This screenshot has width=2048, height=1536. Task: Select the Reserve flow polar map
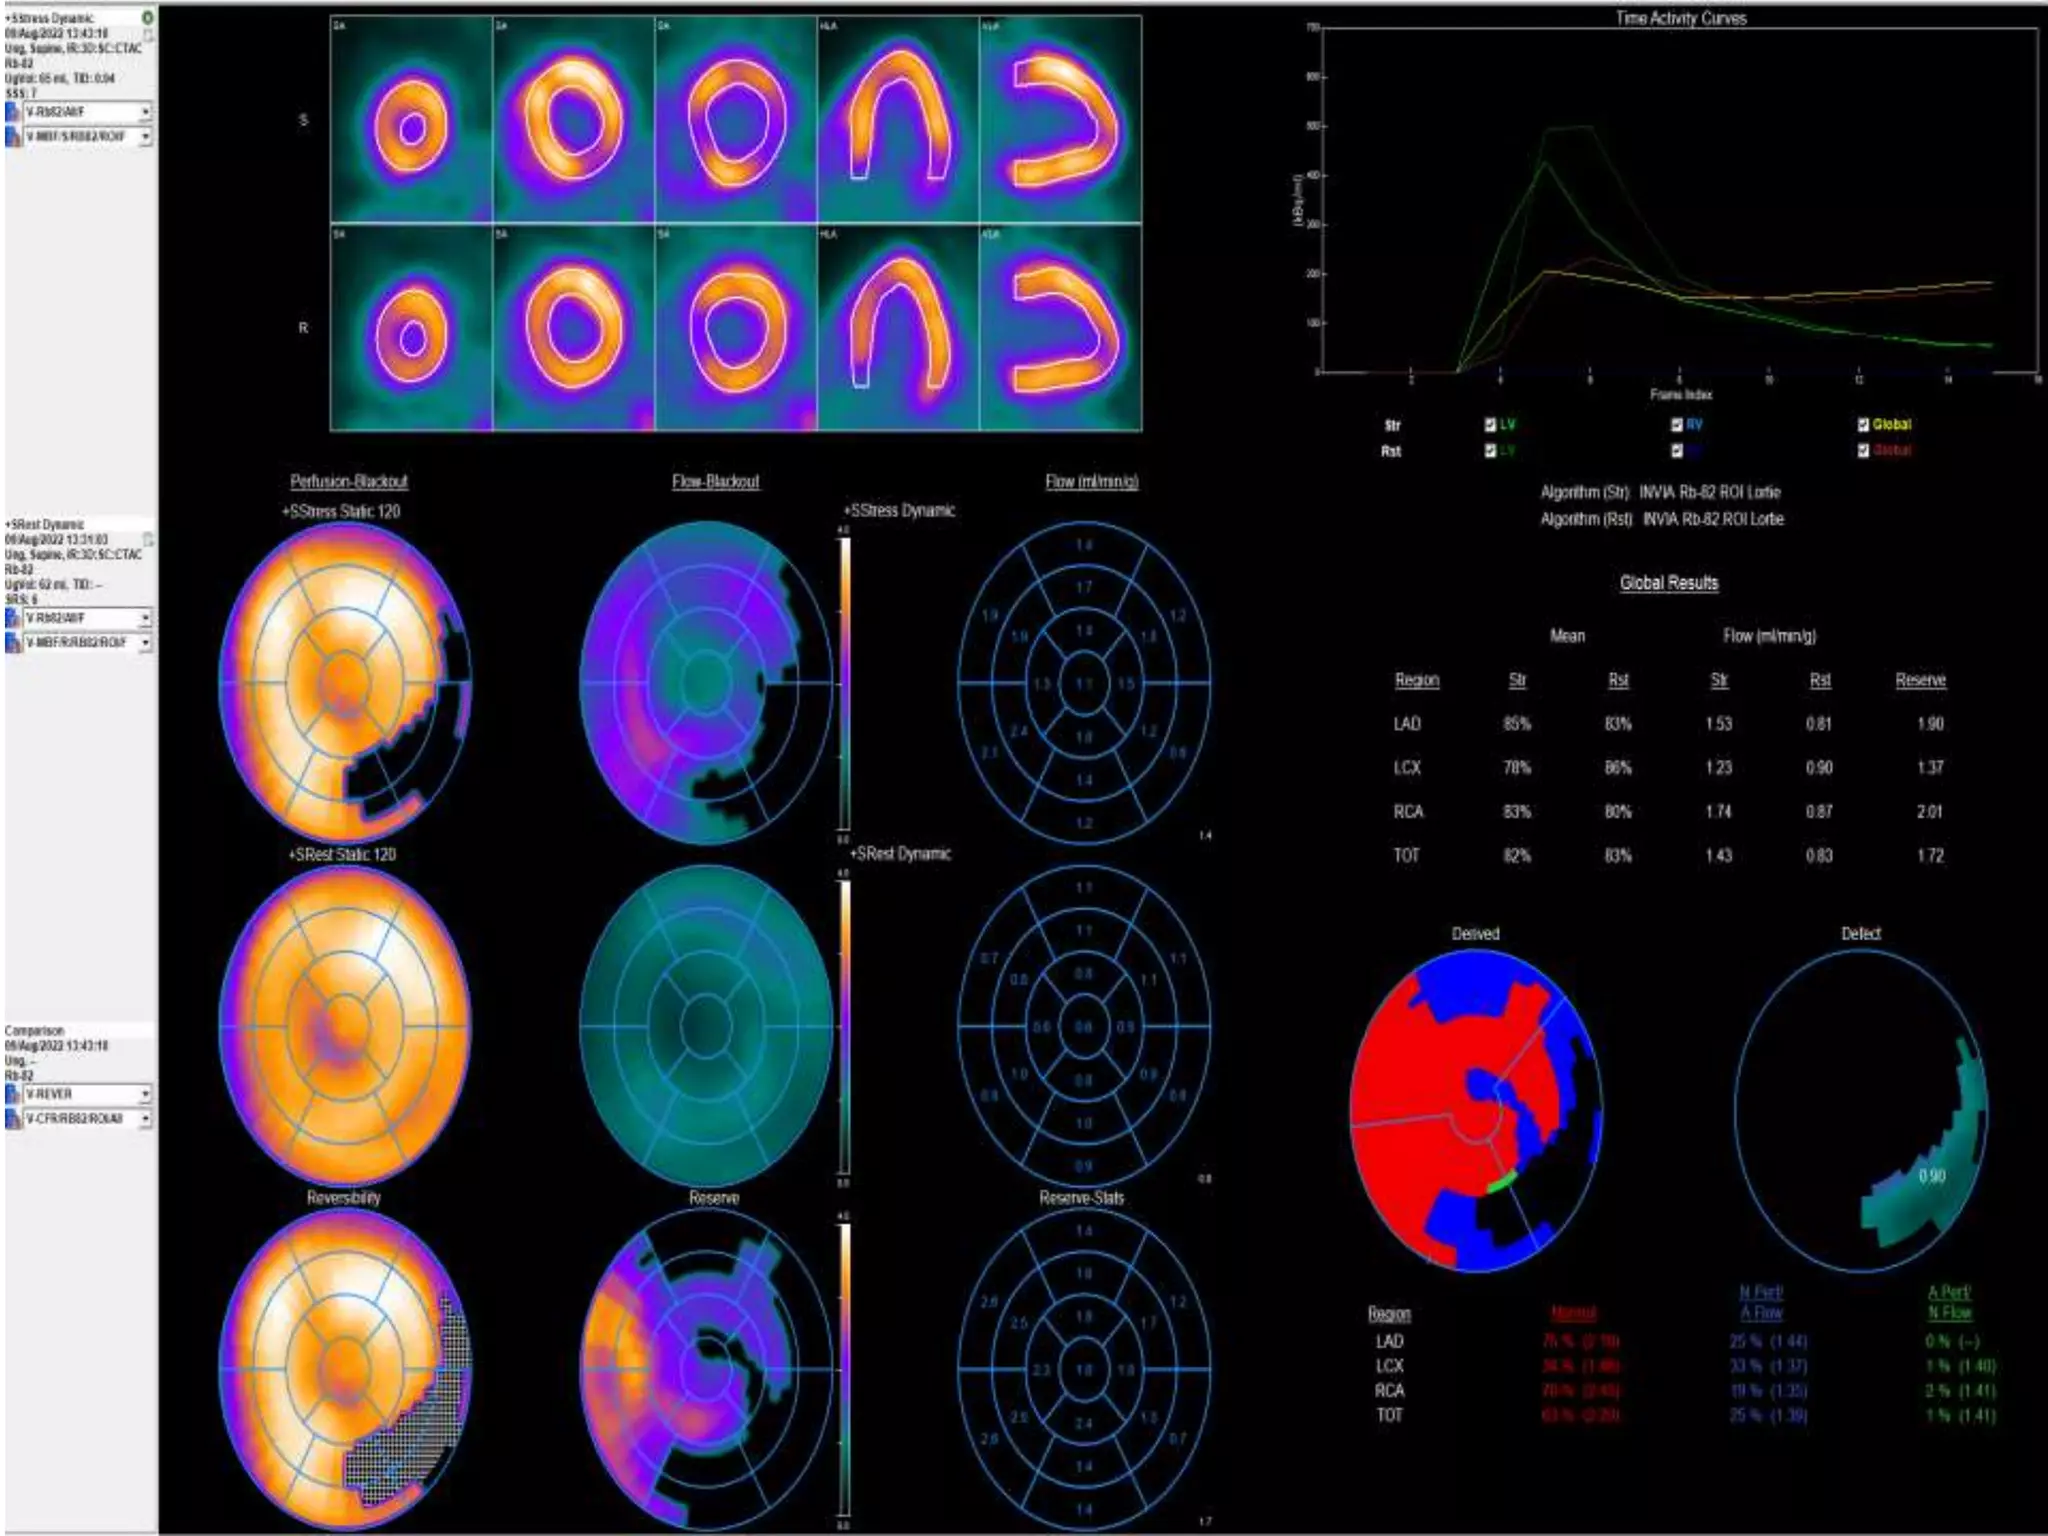[706, 1369]
